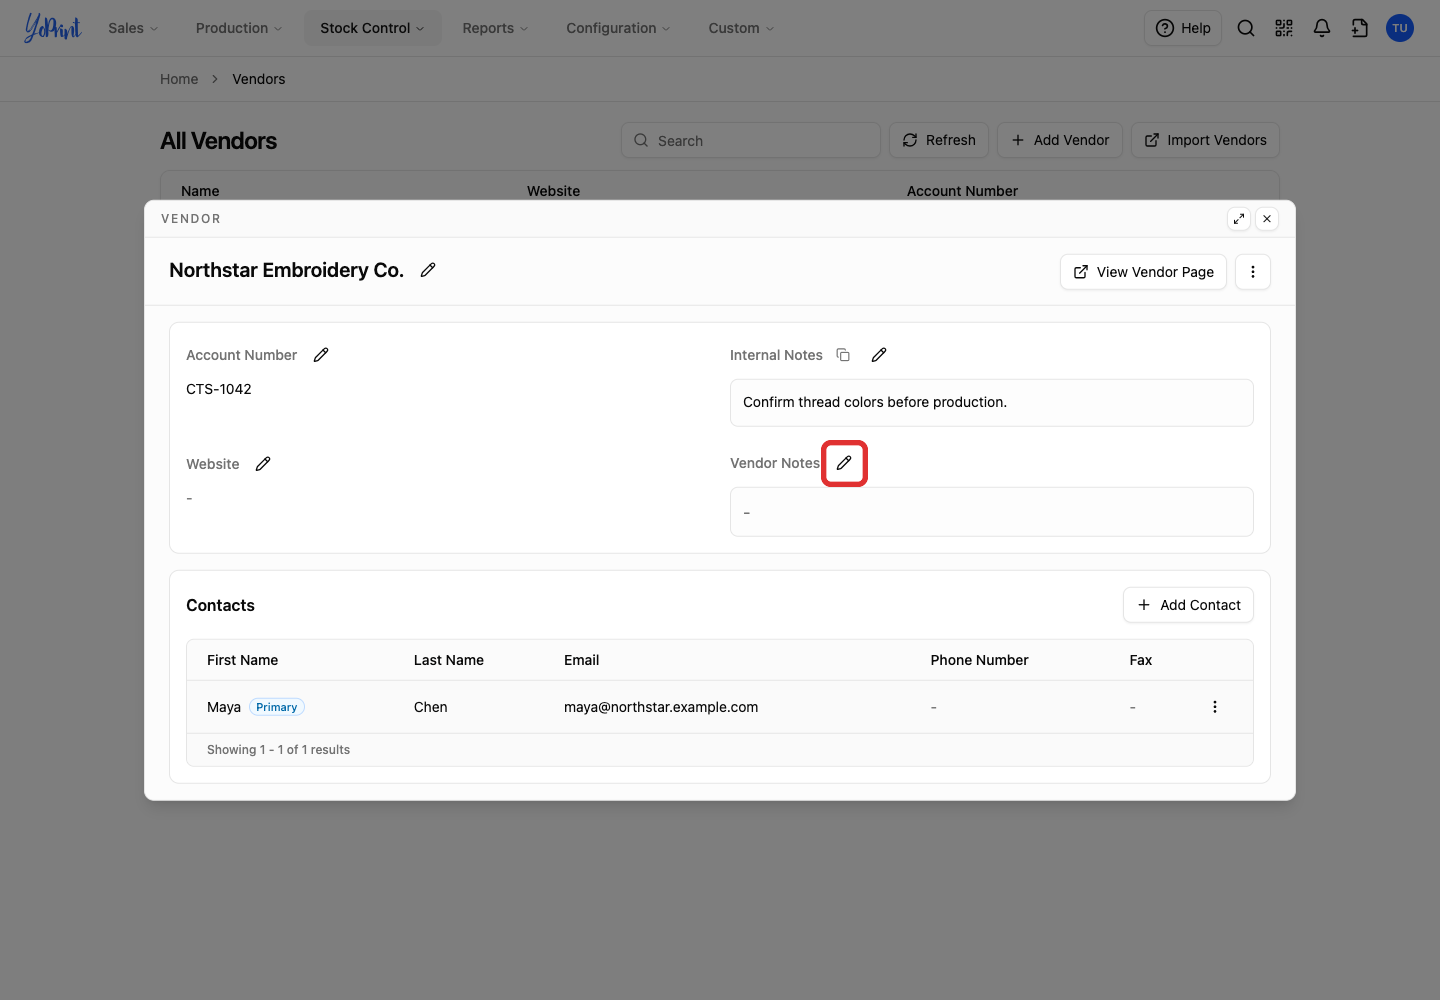
Task: Open the global search icon
Action: coord(1246,28)
